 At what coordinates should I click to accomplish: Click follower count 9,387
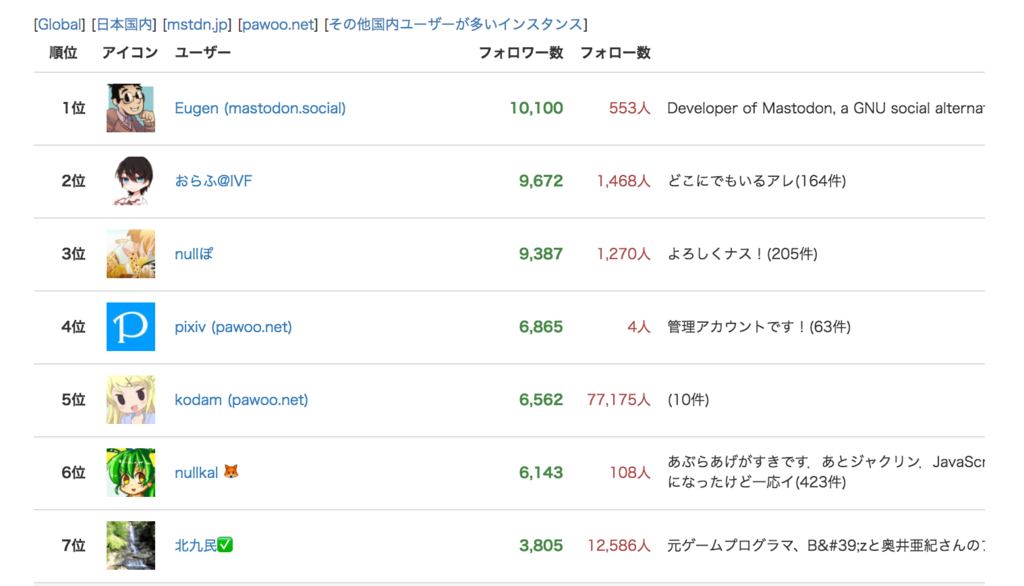(x=541, y=253)
